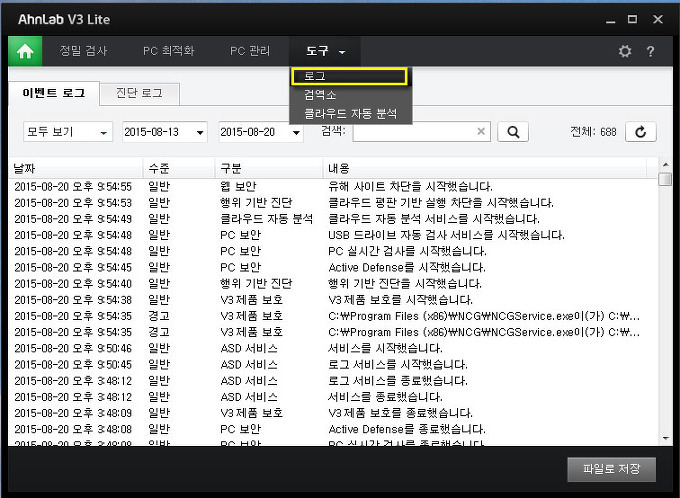The image size is (680, 498).
Task: Refresh the log list with reload icon
Action: pyautogui.click(x=641, y=132)
